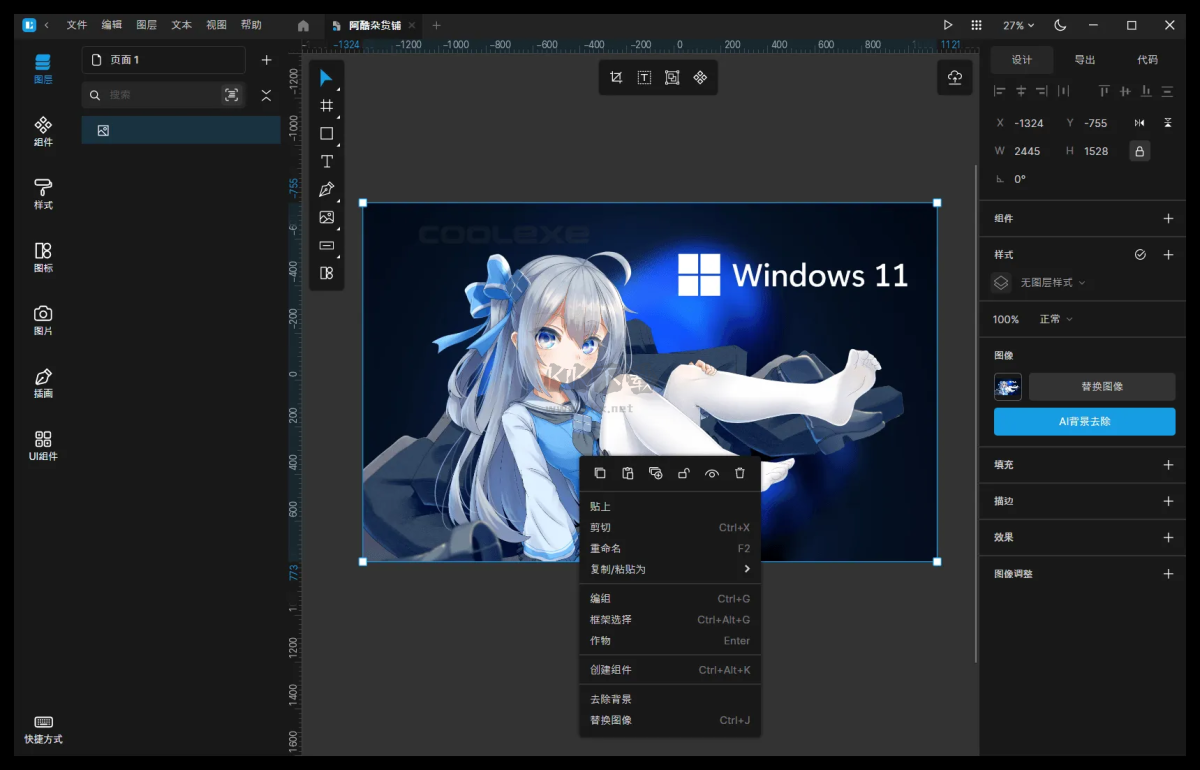Click the image thumbnail in the 图像 section
1200x770 pixels.
(x=1007, y=387)
